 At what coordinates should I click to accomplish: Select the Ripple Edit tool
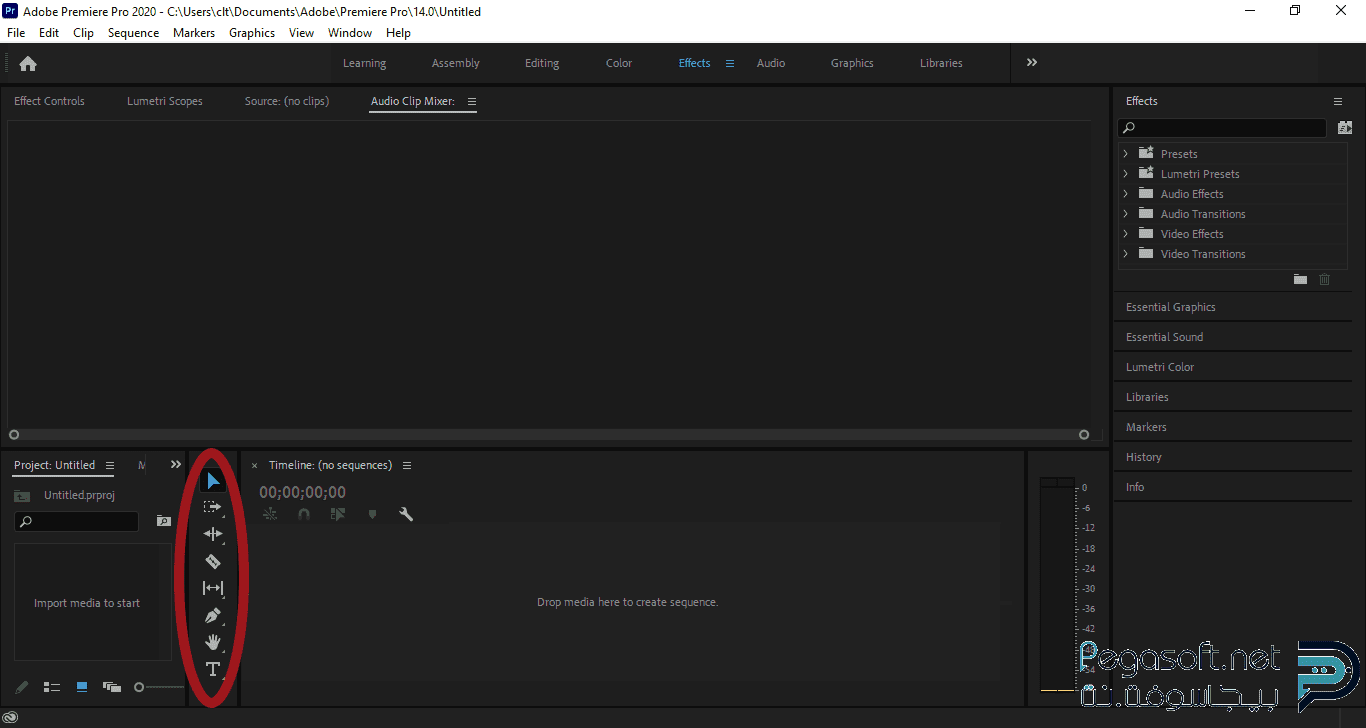(x=213, y=534)
